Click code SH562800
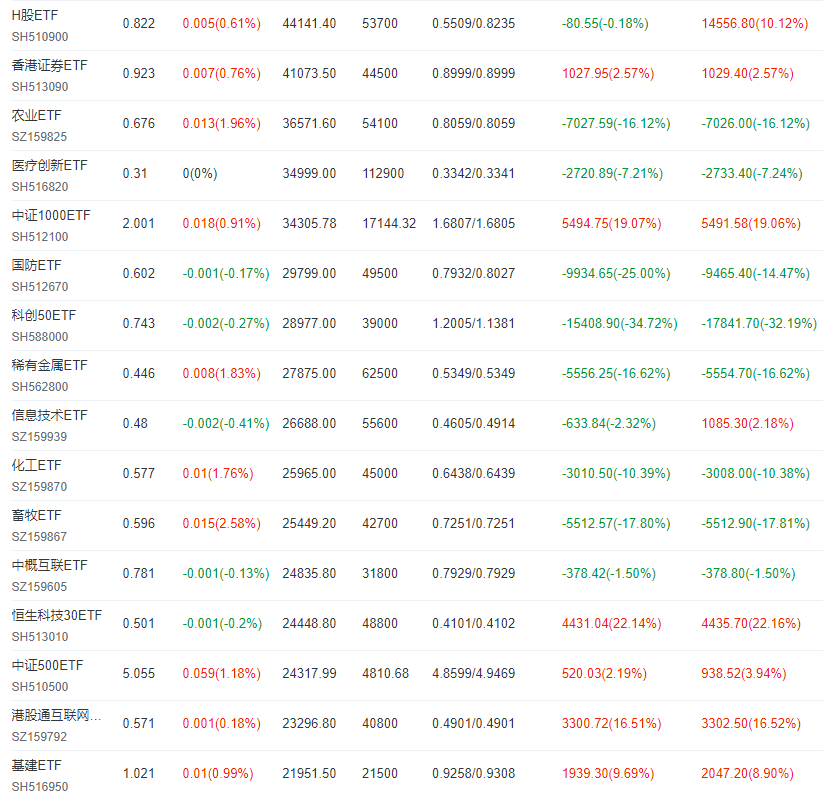 pos(40,386)
